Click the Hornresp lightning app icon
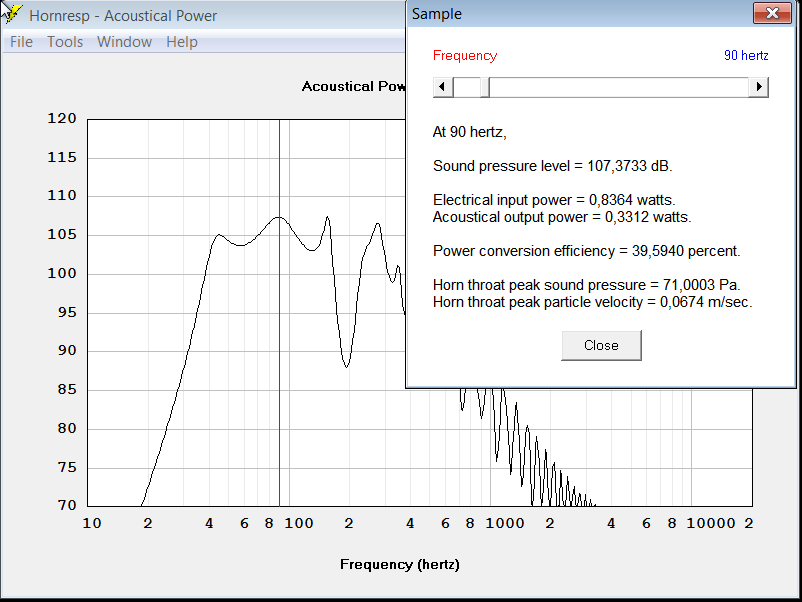The image size is (802, 602). [11, 14]
